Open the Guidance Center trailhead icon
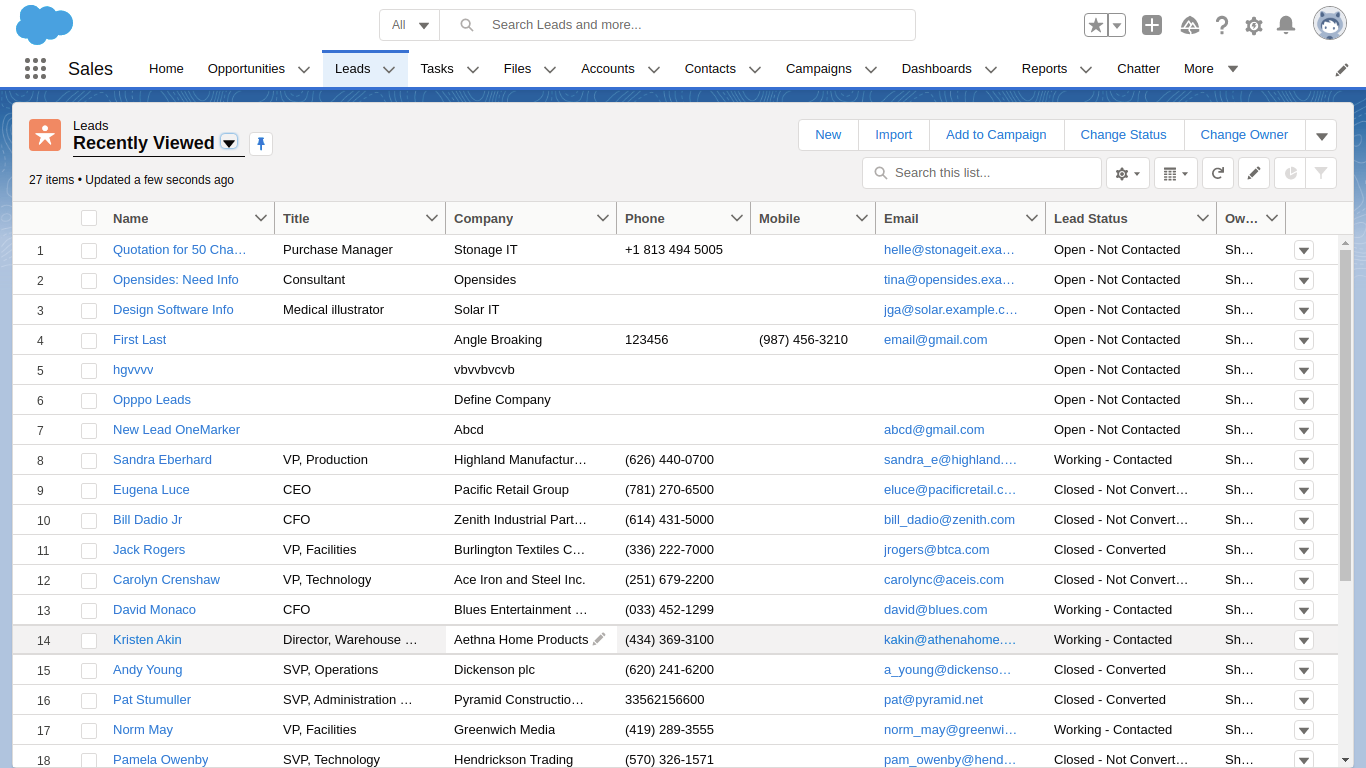 (x=1190, y=25)
